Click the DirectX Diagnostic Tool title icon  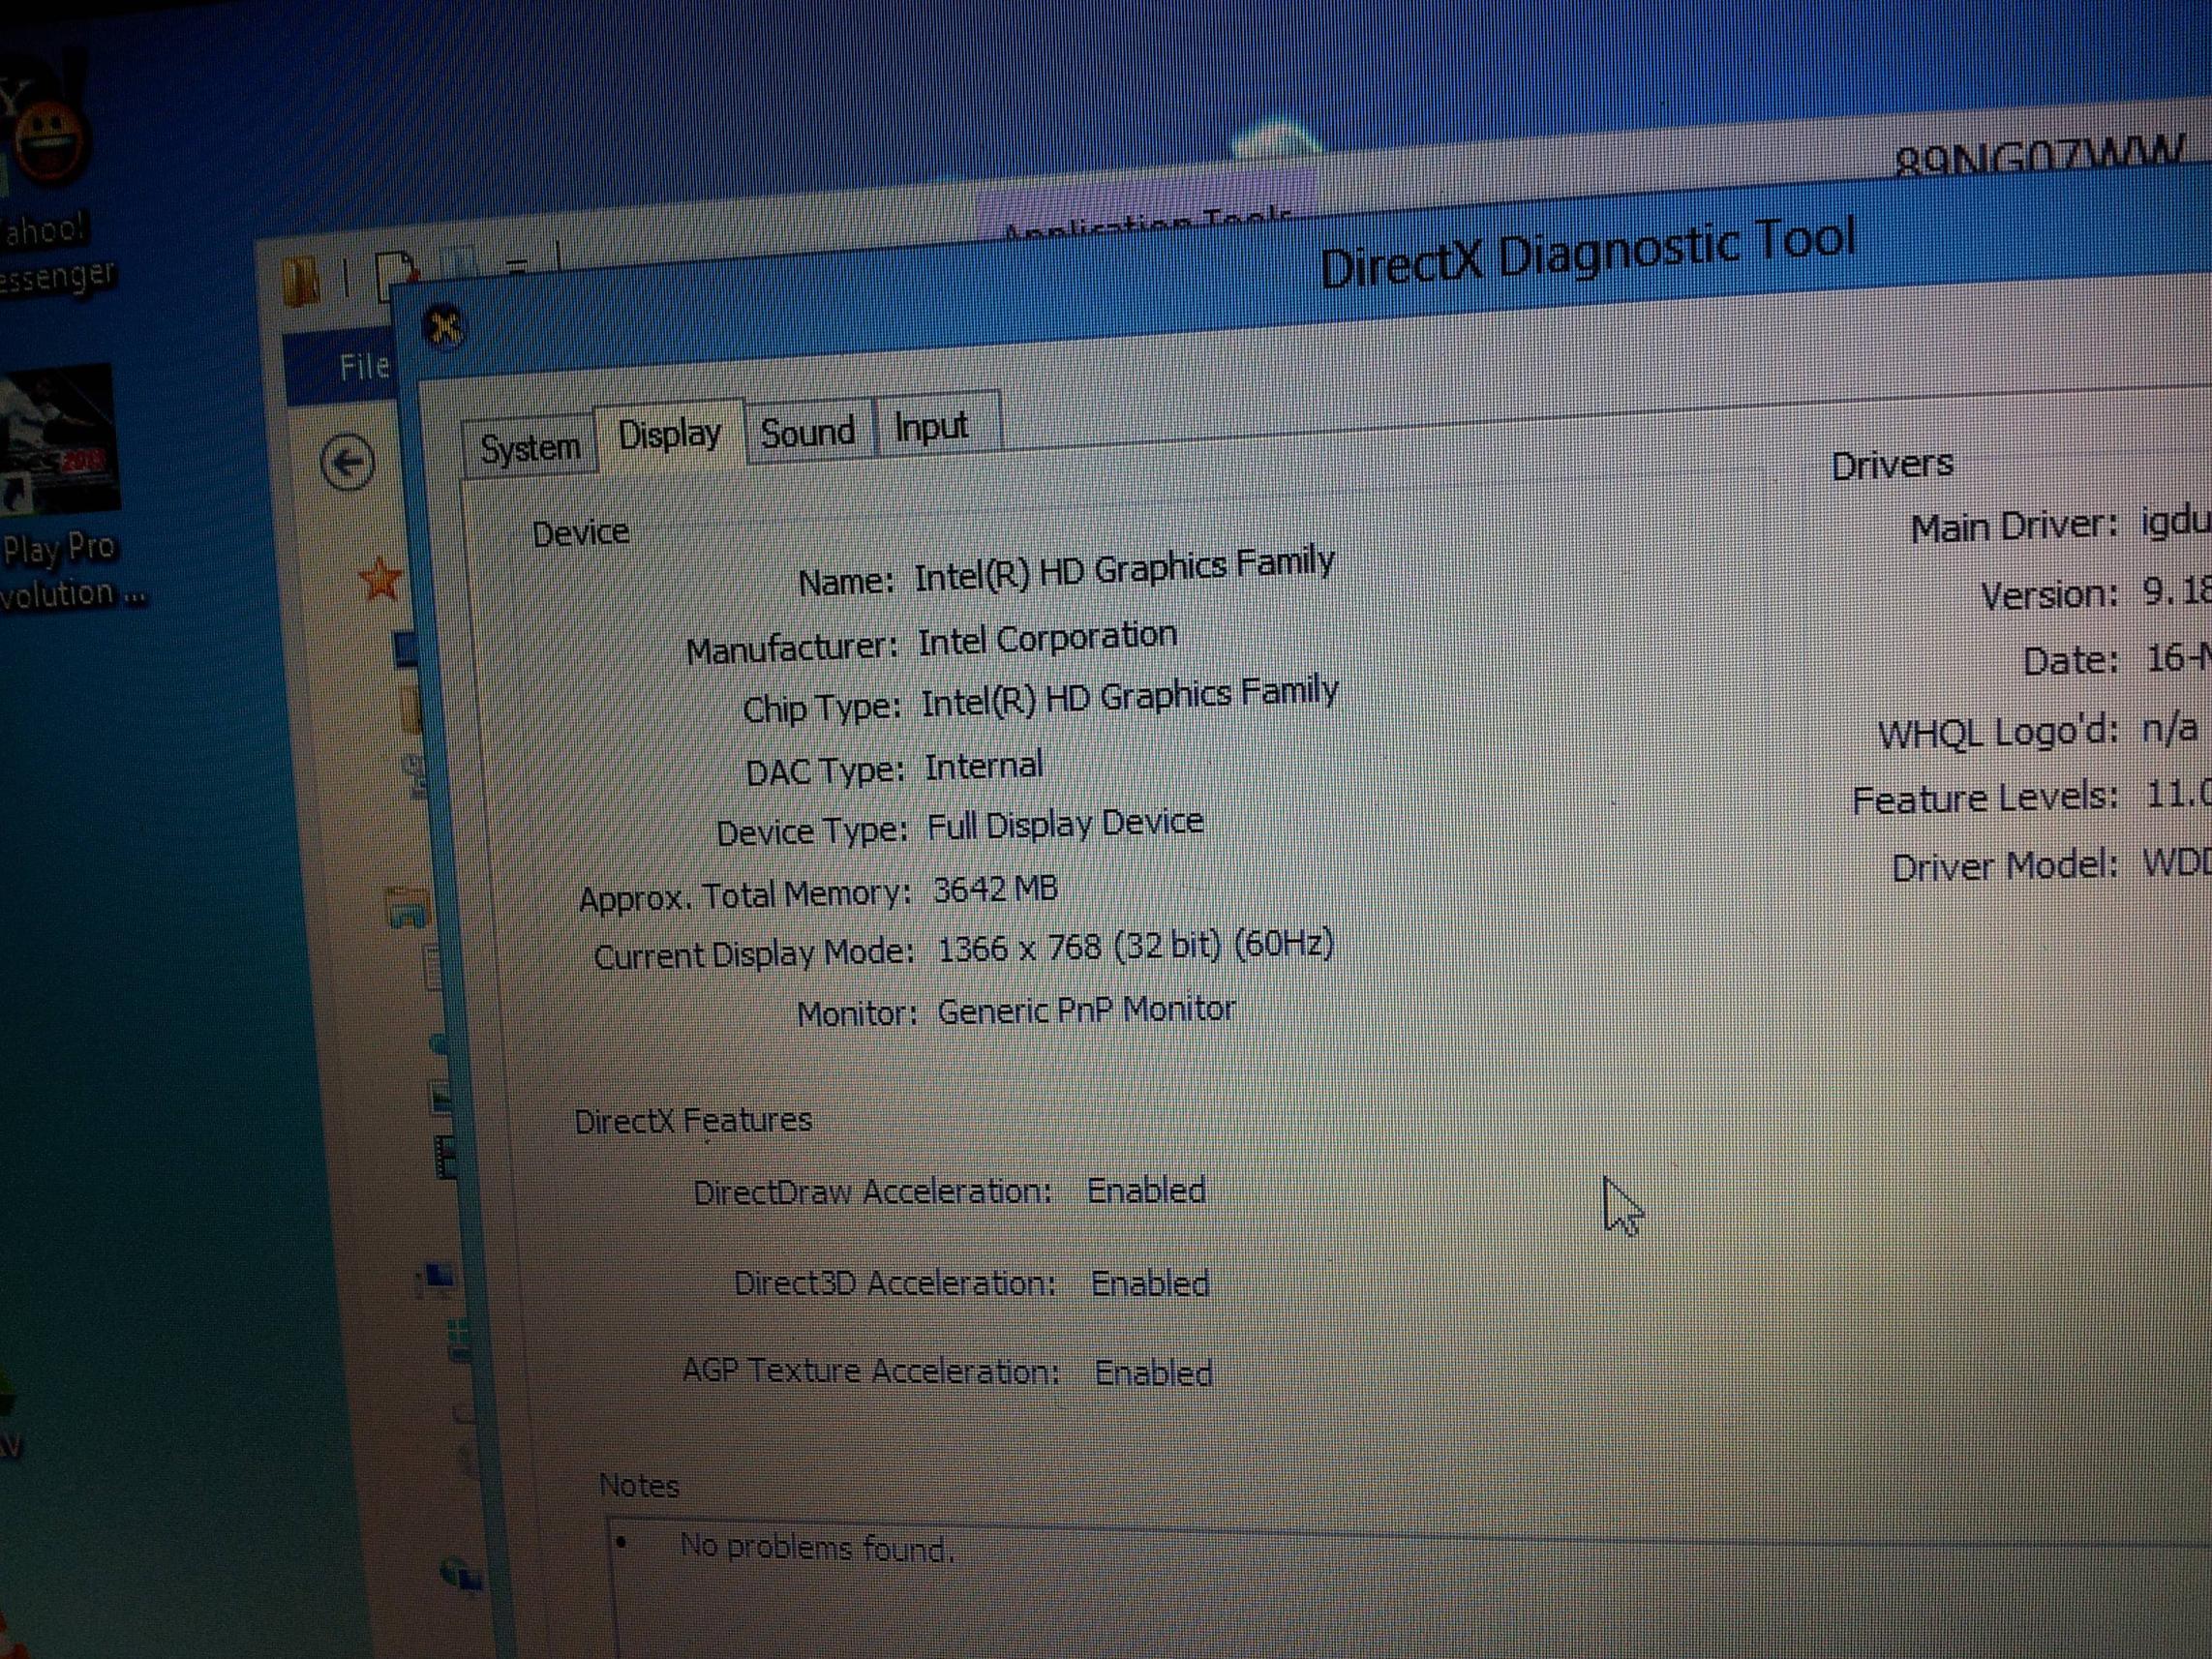click(444, 326)
